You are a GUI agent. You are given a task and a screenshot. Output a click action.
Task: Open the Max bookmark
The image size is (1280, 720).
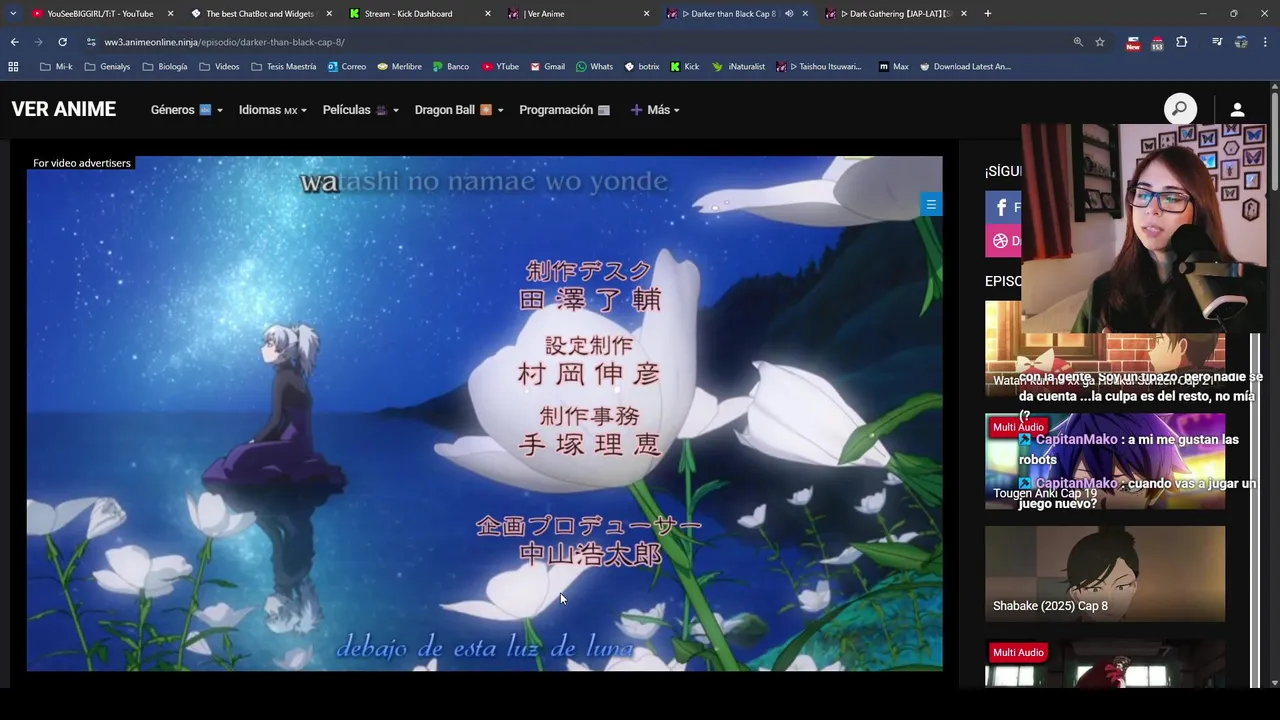pos(893,67)
